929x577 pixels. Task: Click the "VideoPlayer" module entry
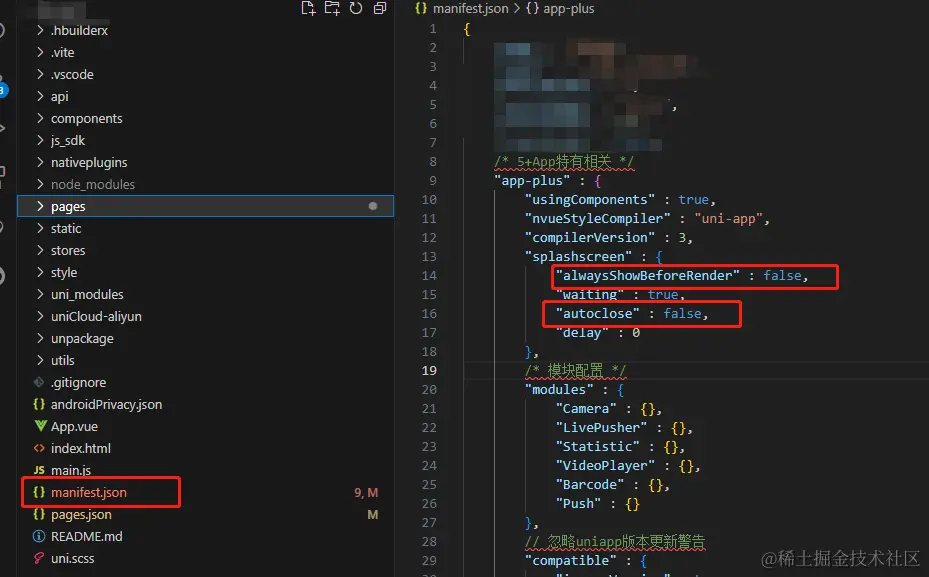click(x=605, y=465)
